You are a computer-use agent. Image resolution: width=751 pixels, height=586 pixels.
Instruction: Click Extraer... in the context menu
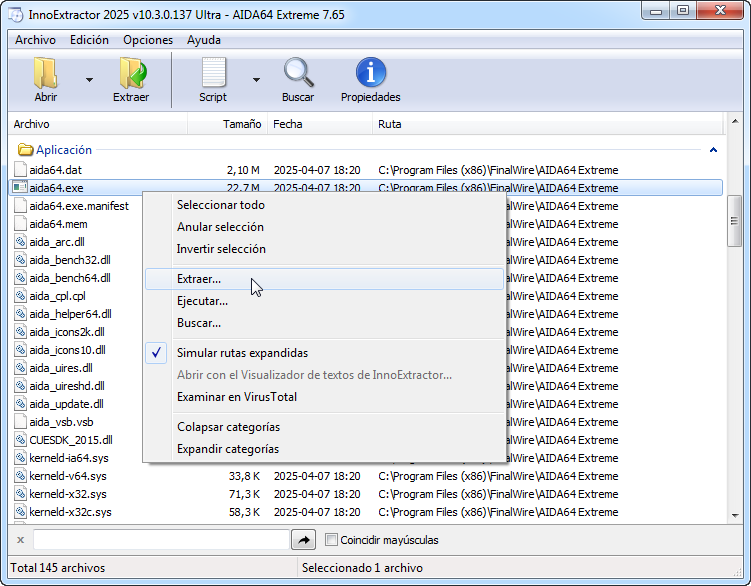tap(324, 279)
